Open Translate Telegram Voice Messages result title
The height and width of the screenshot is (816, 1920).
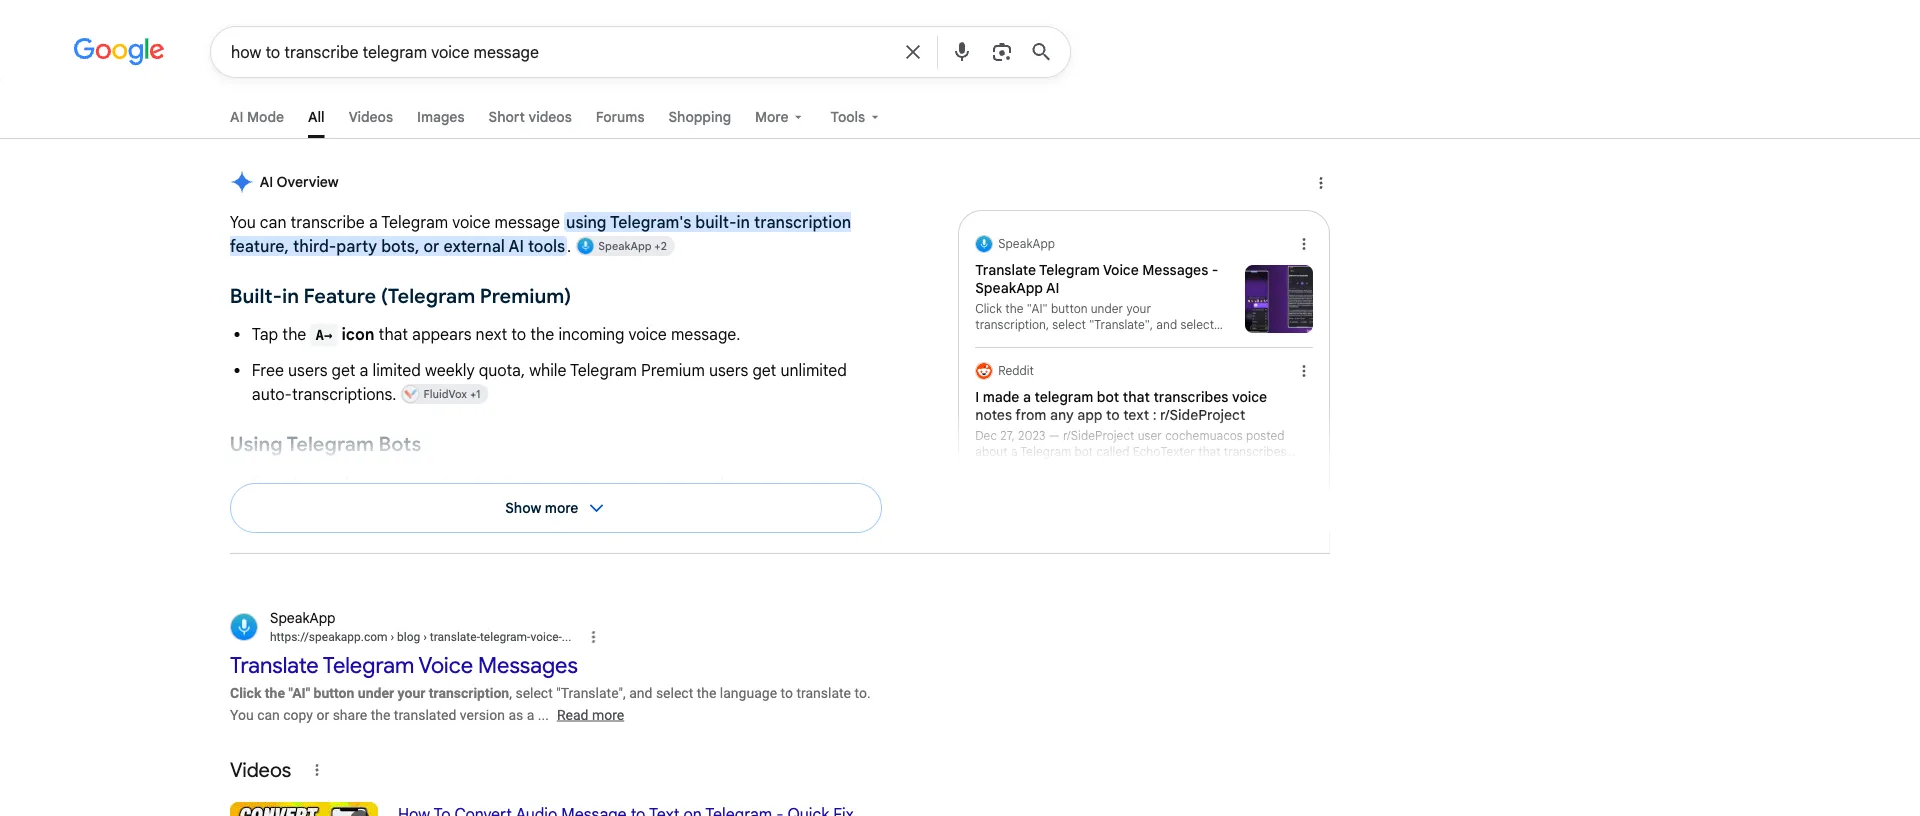click(x=404, y=666)
